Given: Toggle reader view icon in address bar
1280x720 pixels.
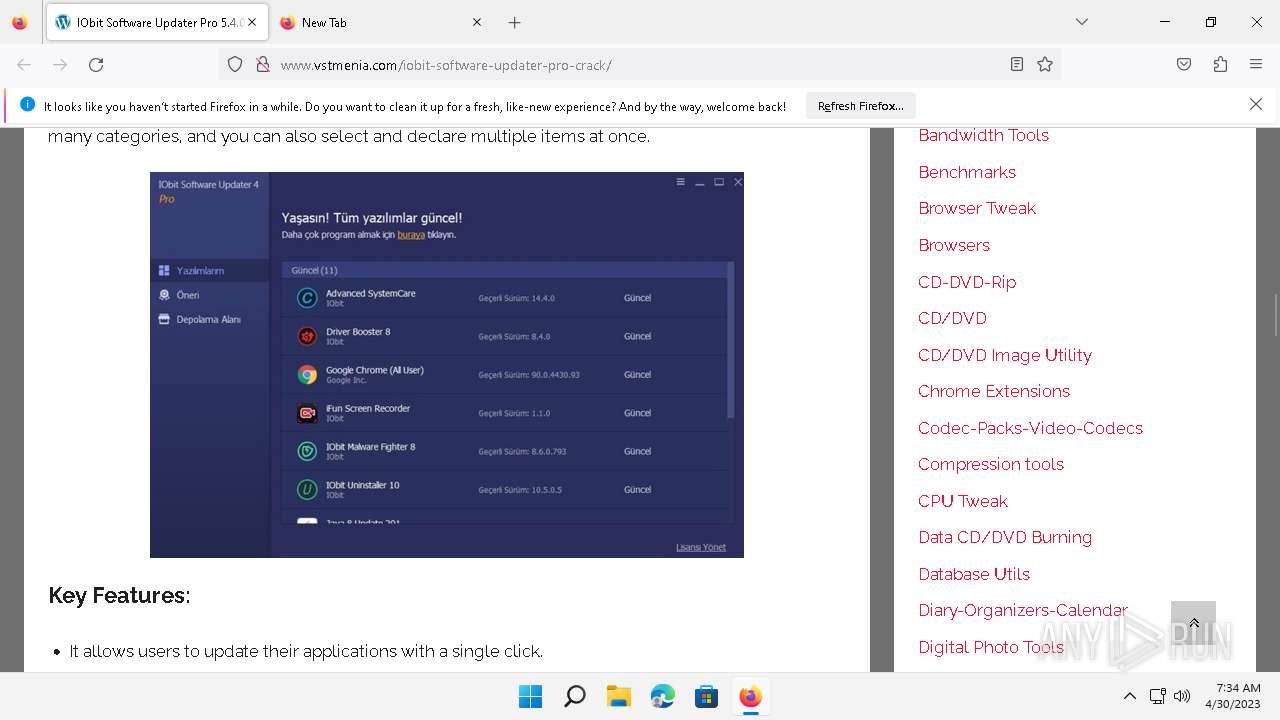Looking at the screenshot, I should click(x=1016, y=65).
